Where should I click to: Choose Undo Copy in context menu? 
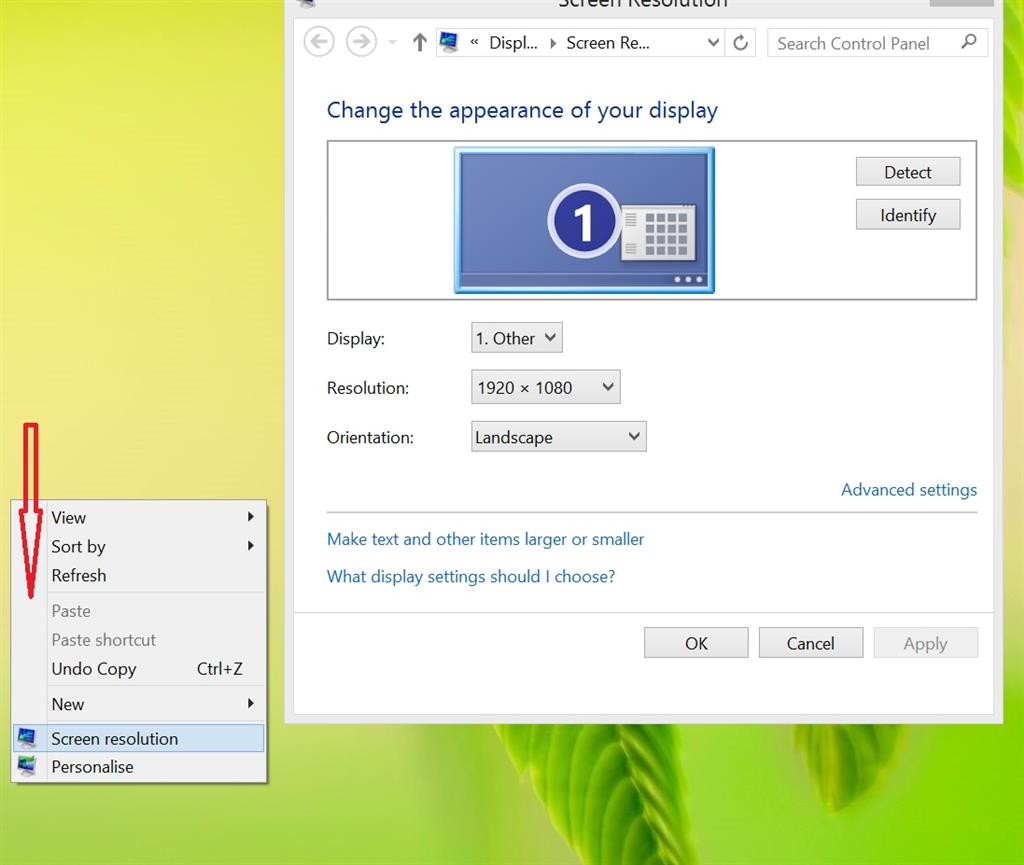pyautogui.click(x=138, y=668)
